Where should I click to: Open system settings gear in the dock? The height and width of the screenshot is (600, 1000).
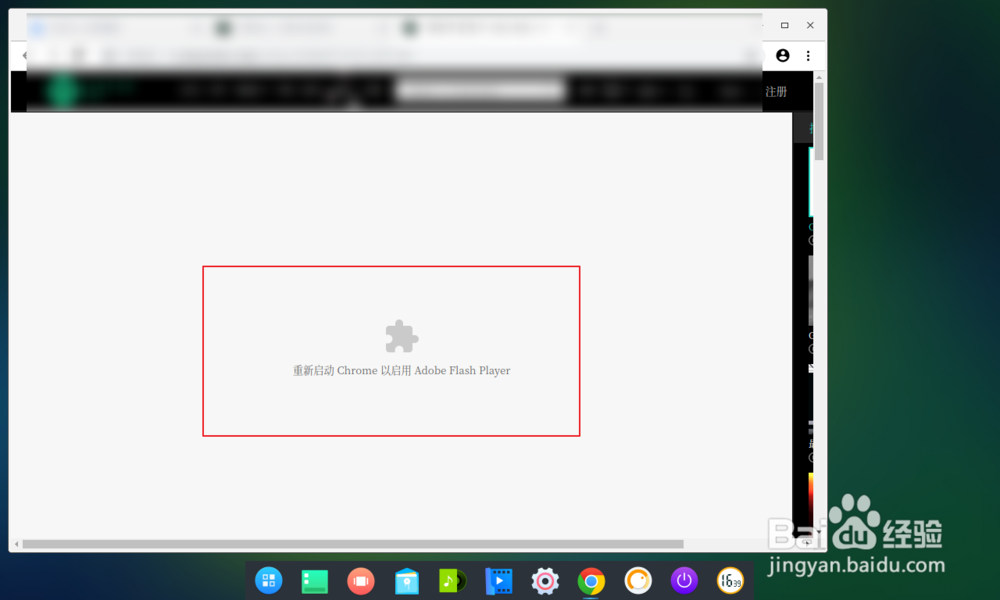pyautogui.click(x=545, y=581)
